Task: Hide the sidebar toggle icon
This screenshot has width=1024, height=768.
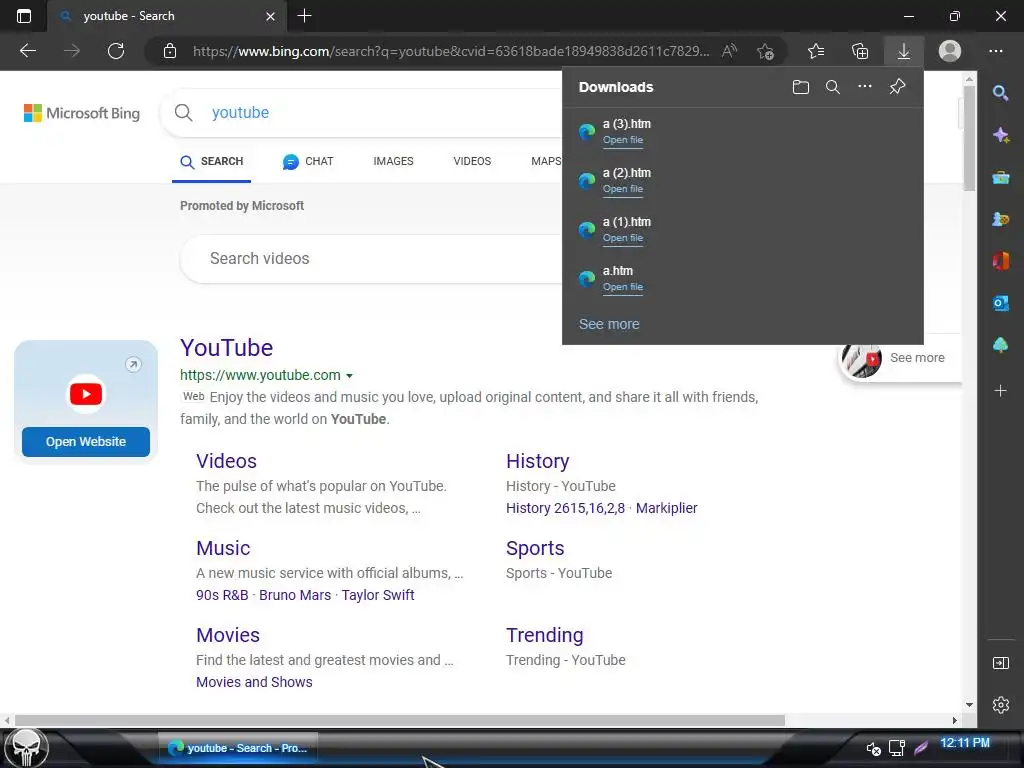Action: [x=1000, y=664]
